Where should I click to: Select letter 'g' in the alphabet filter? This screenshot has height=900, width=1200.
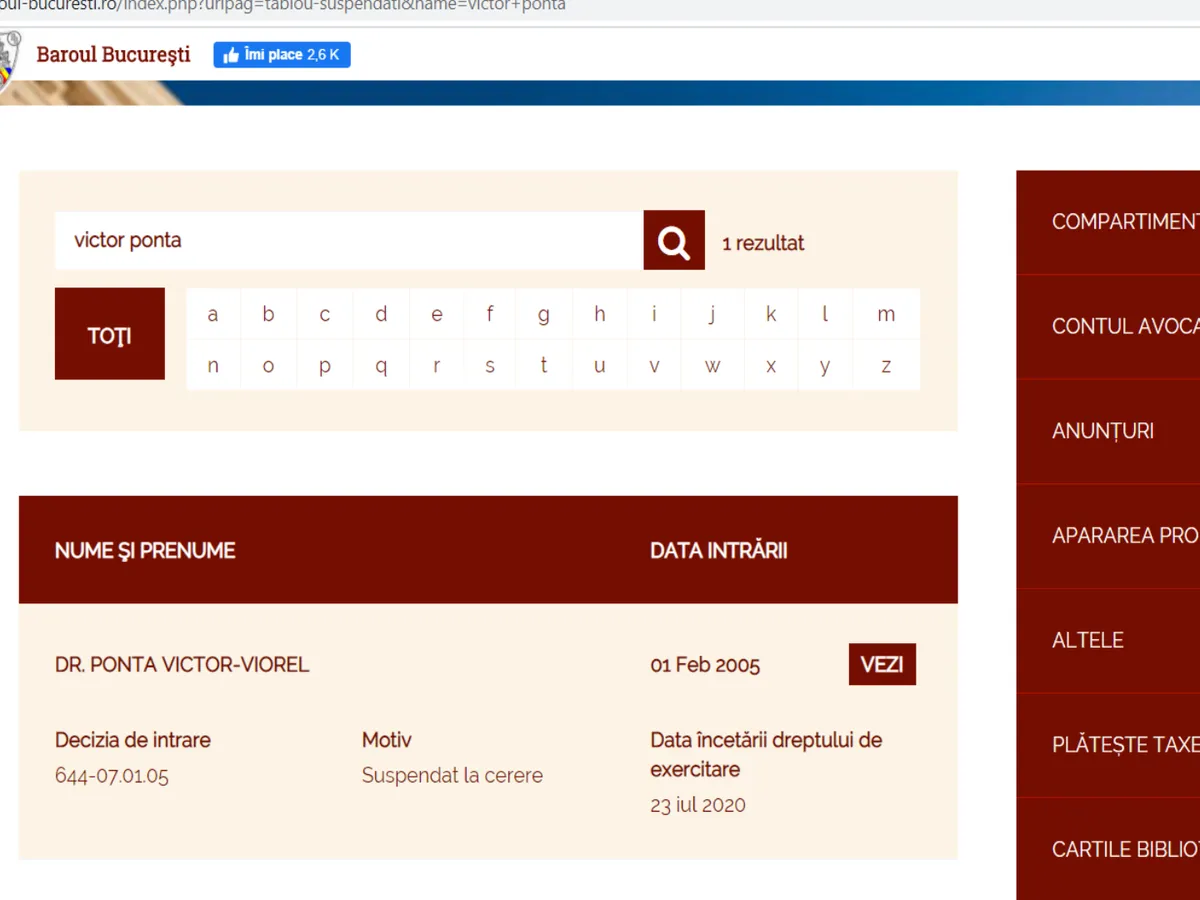click(x=543, y=314)
